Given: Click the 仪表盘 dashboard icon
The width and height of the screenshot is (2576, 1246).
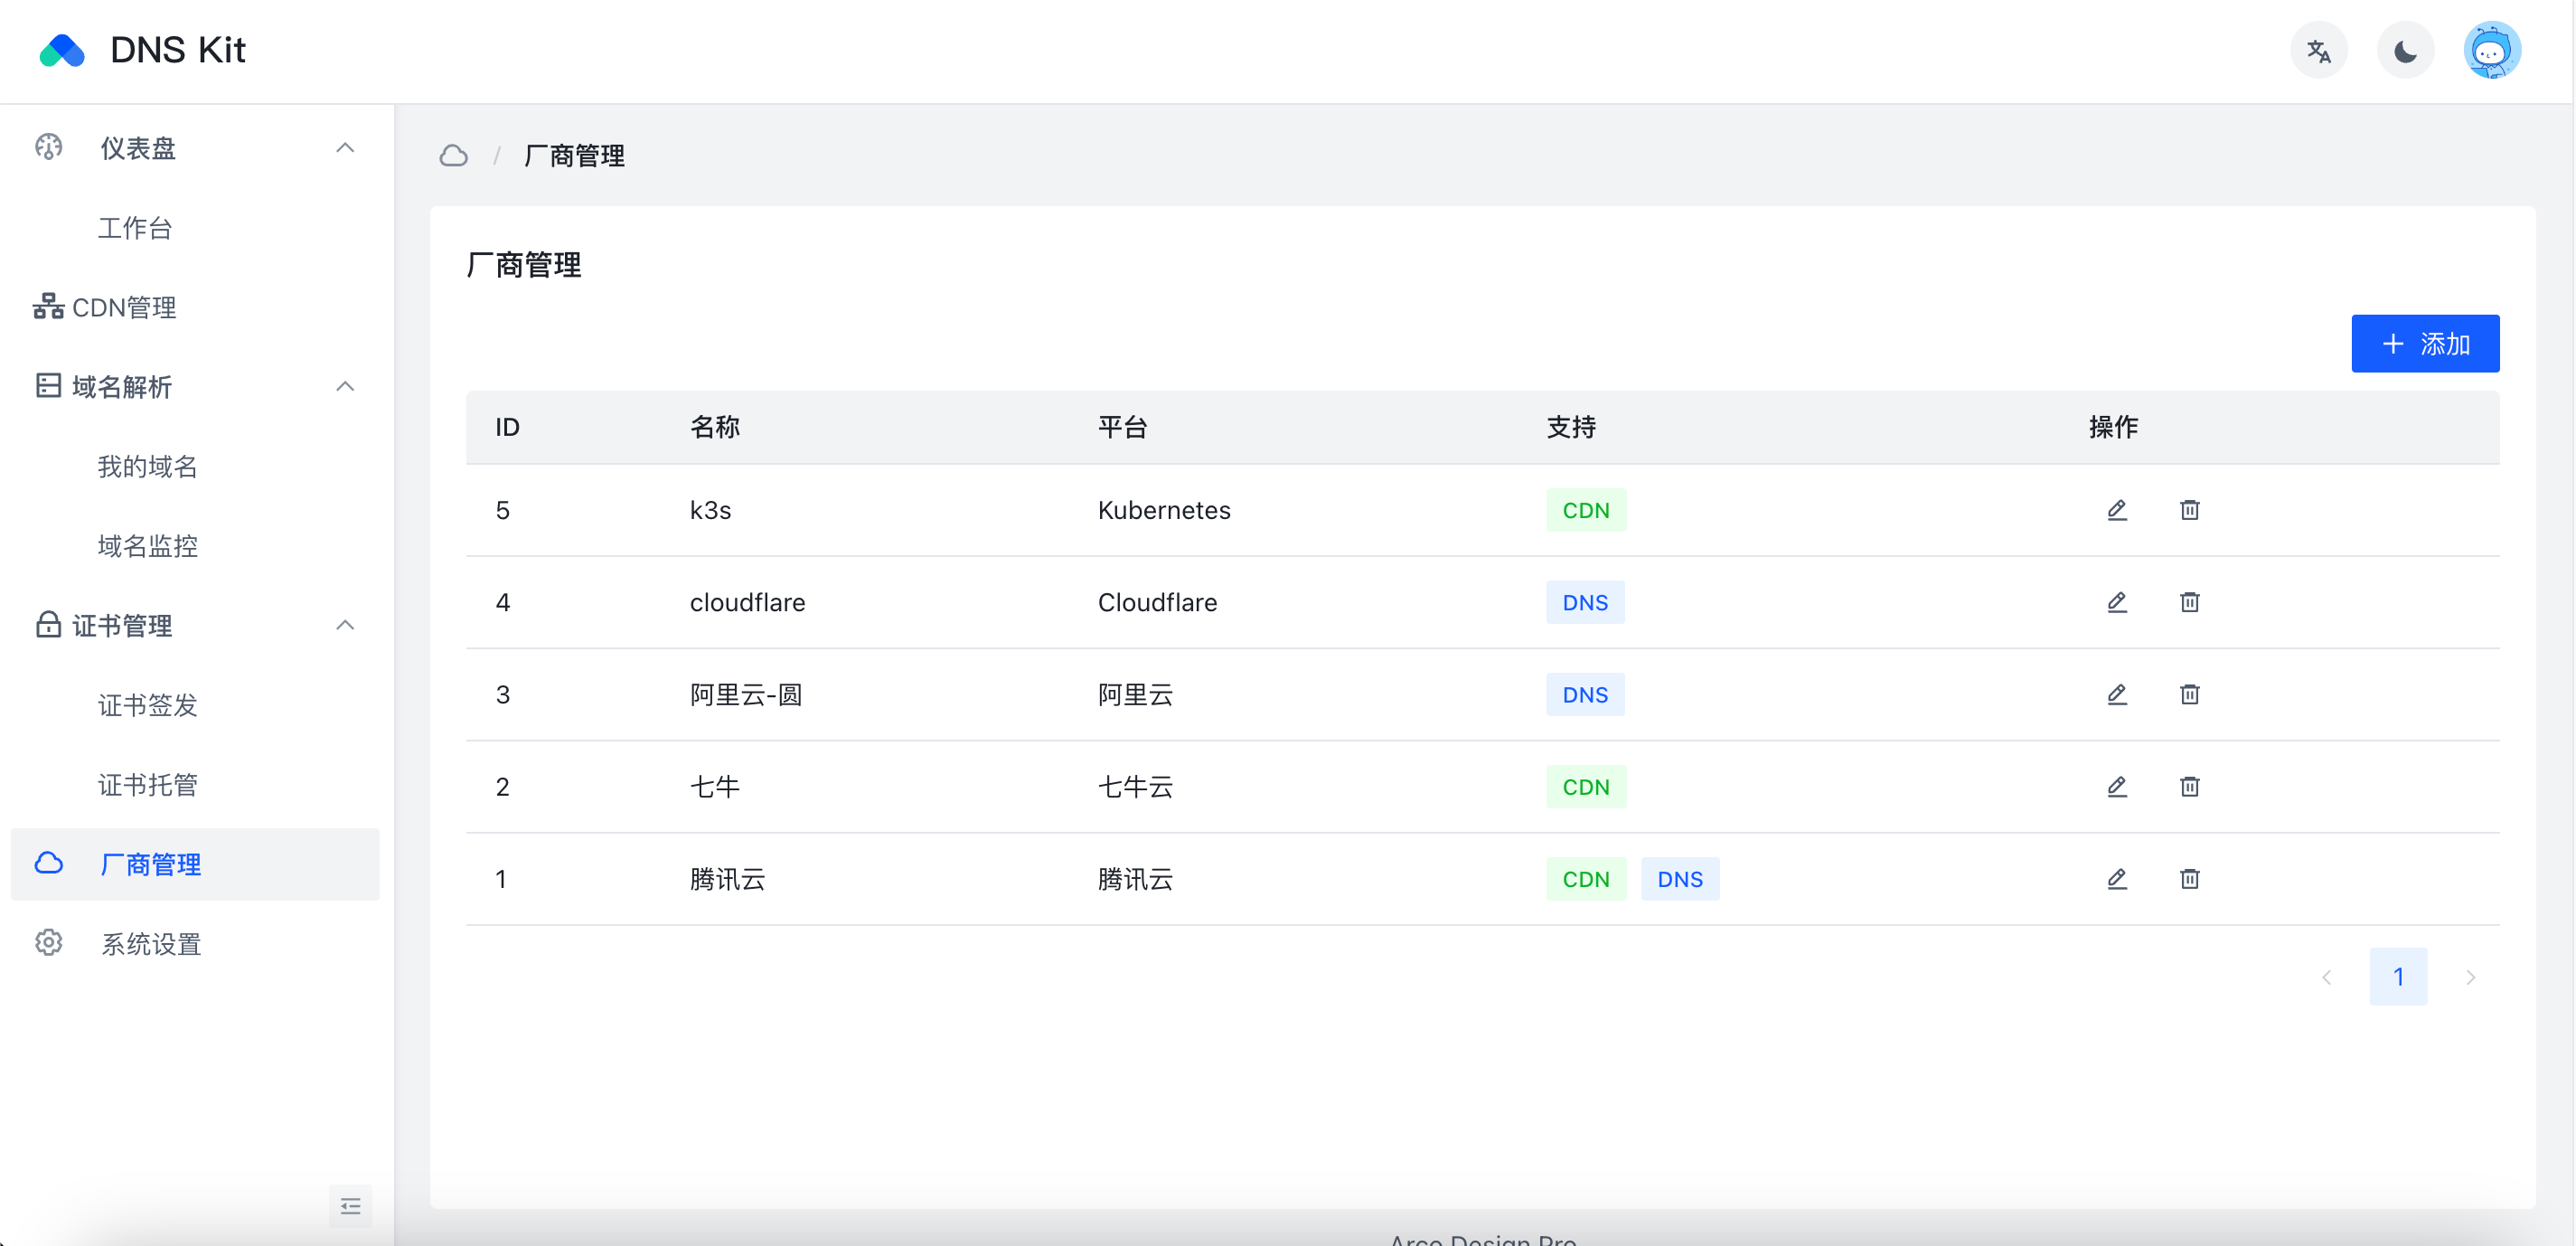Looking at the screenshot, I should [x=48, y=148].
